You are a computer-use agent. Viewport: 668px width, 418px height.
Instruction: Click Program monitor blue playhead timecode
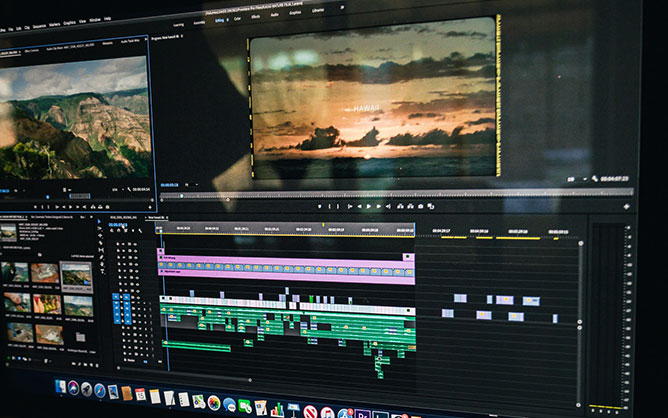[169, 185]
